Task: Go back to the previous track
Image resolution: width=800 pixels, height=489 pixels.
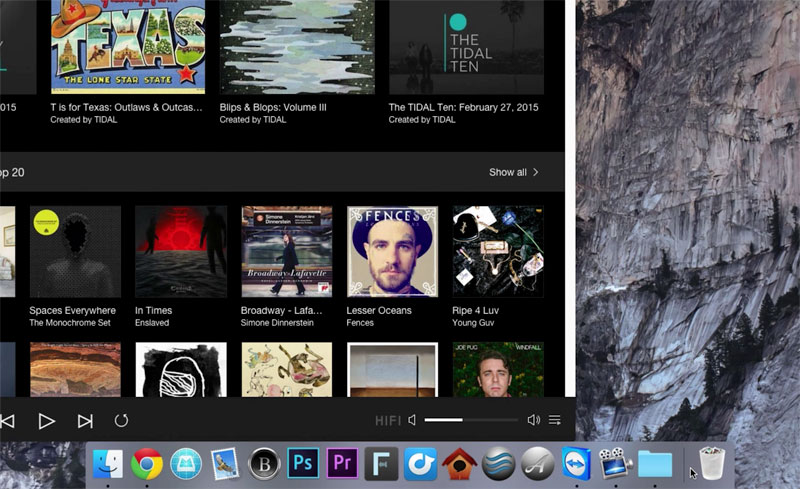Action: [x=7, y=421]
